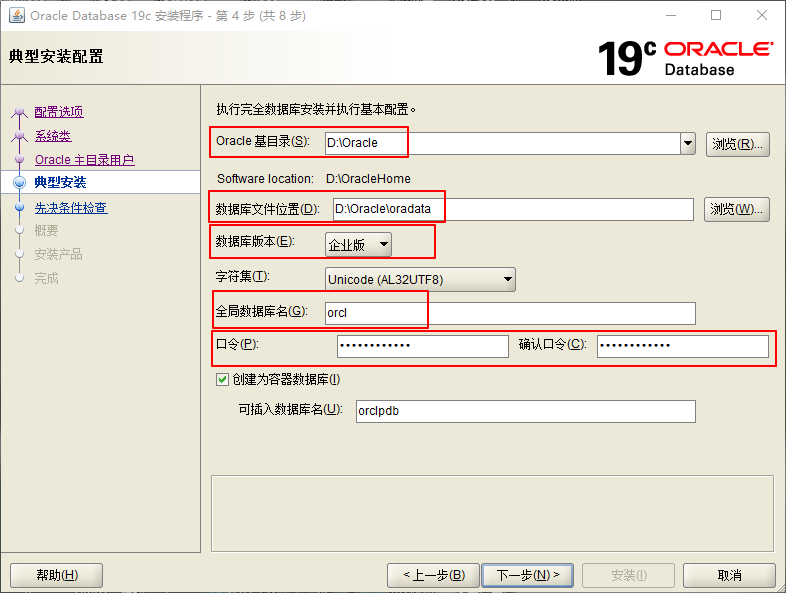786x593 pixels.
Task: Go back with 上一步(B) button
Action: coord(434,575)
